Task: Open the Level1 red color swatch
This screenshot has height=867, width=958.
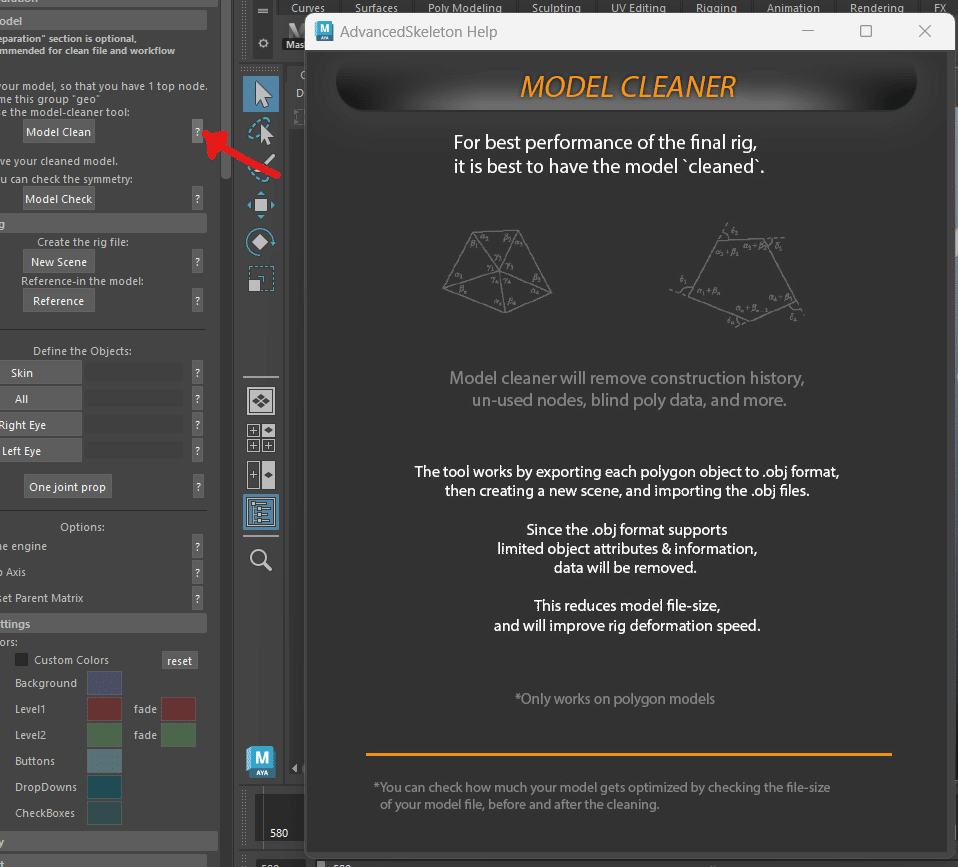Action: point(104,709)
